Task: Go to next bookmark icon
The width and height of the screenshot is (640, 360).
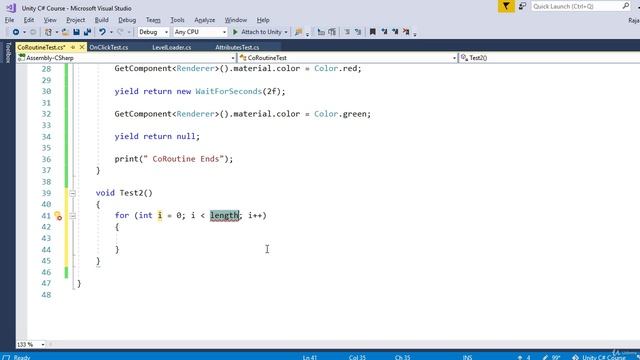Action: [x=395, y=32]
